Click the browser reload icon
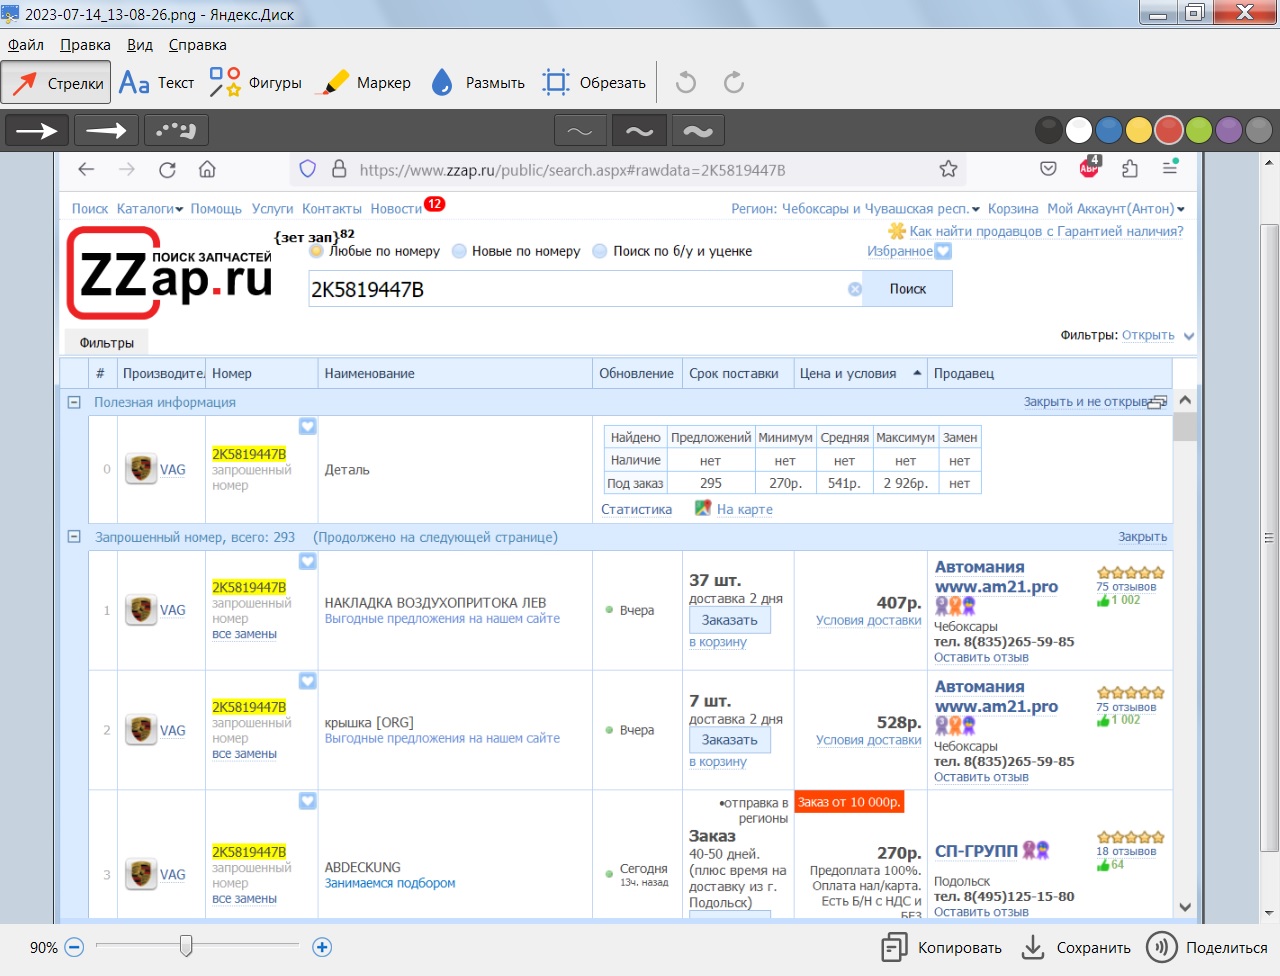 167,169
